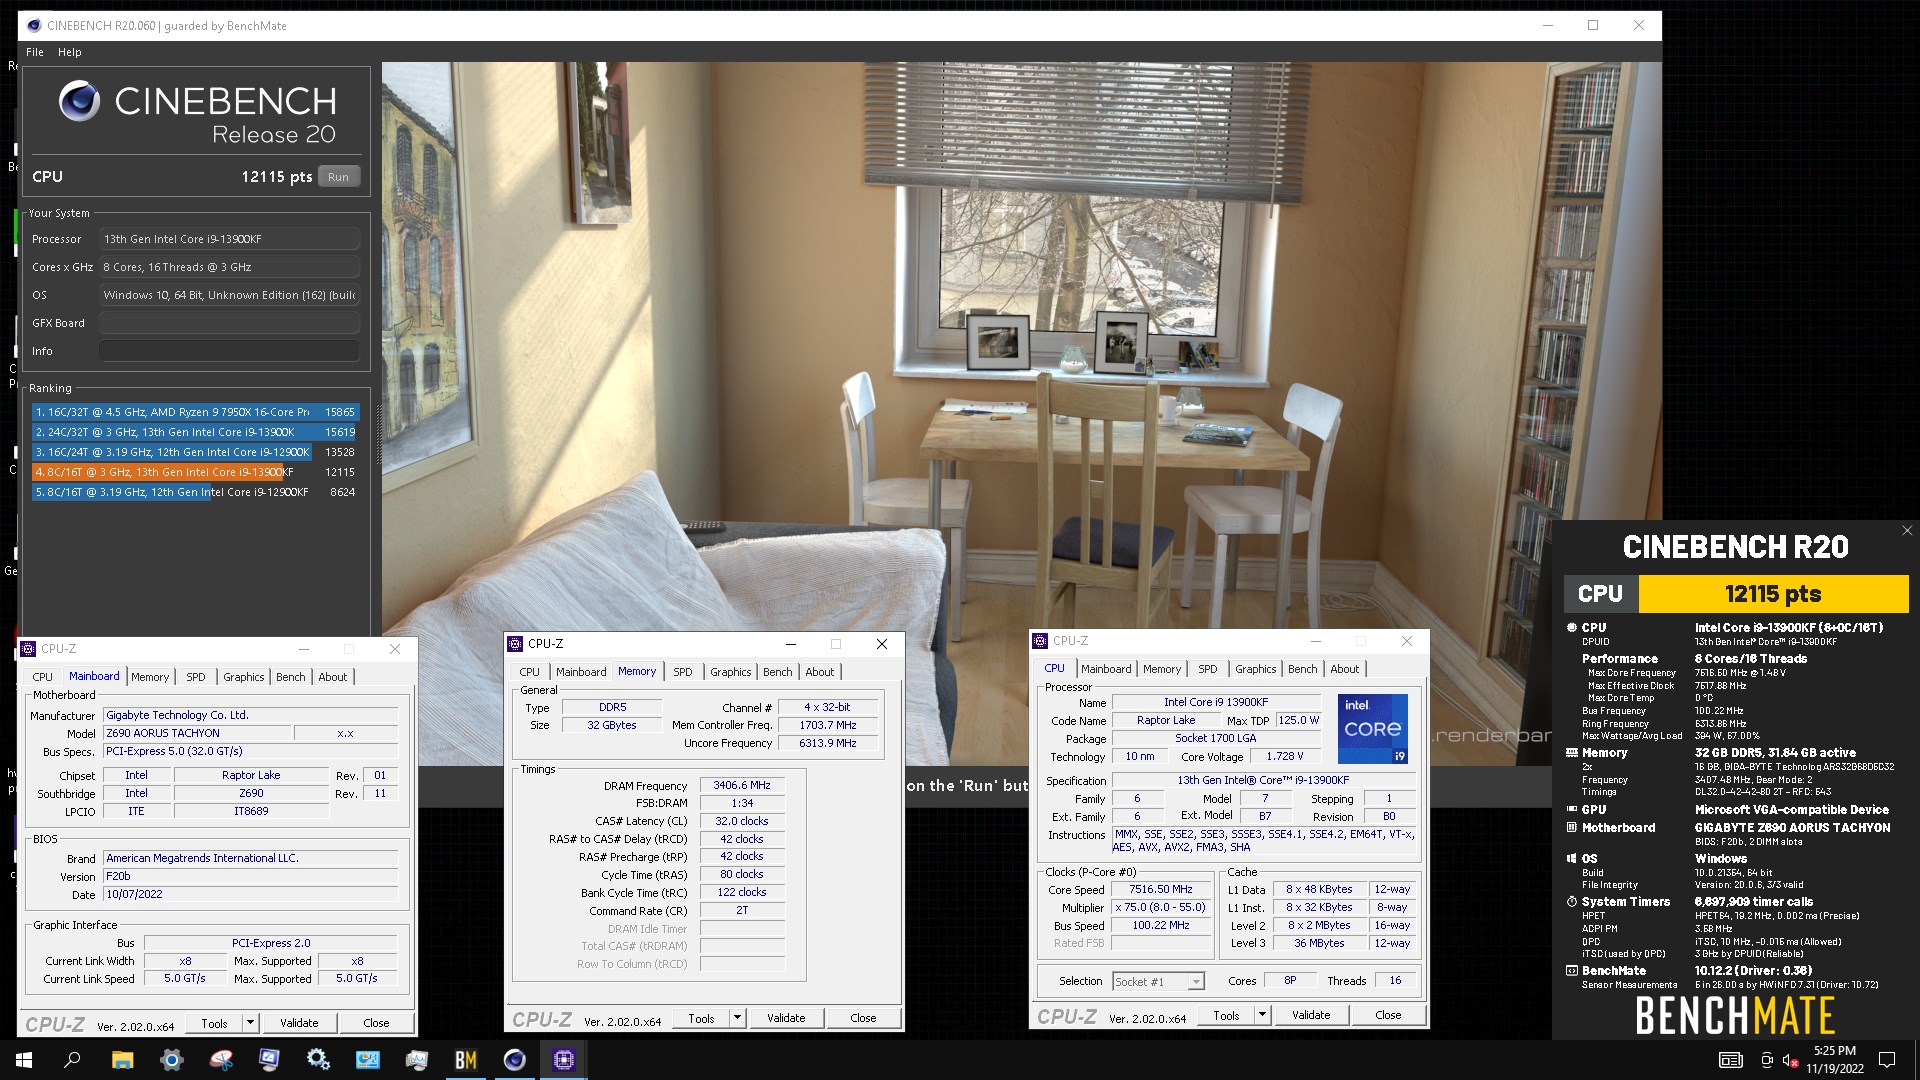Click the CPU-Z icon in right window titlebar

pyautogui.click(x=1041, y=641)
